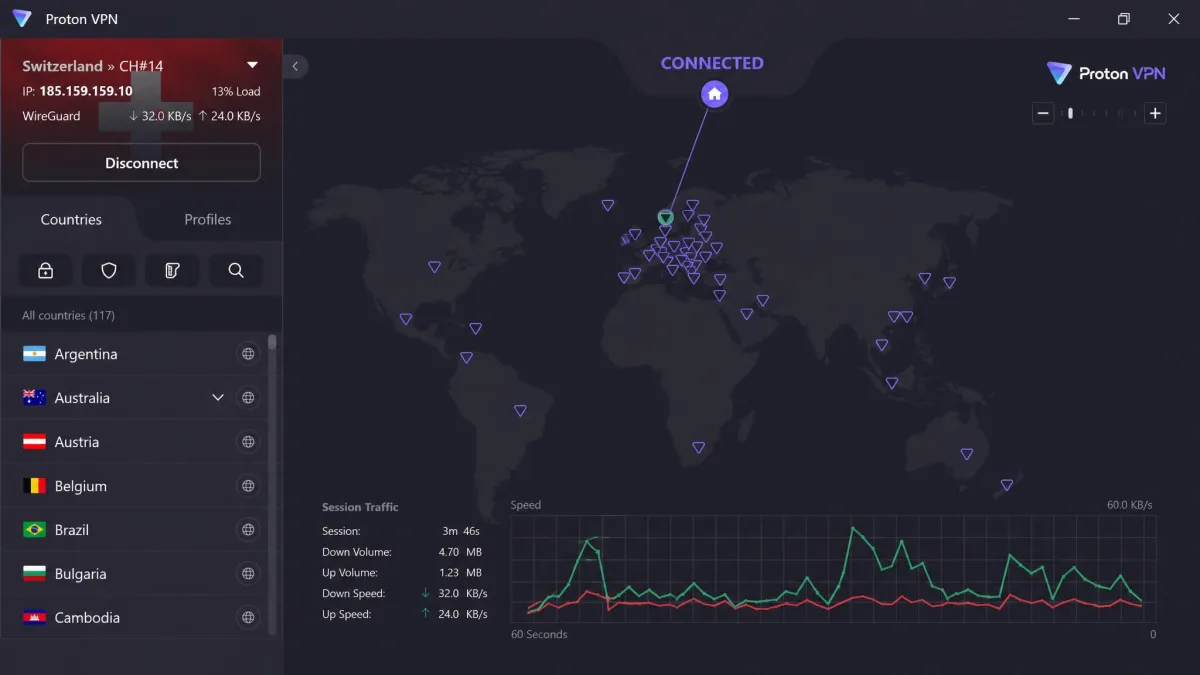Select Austria in the country list
Viewport: 1200px width, 675px height.
pos(135,442)
